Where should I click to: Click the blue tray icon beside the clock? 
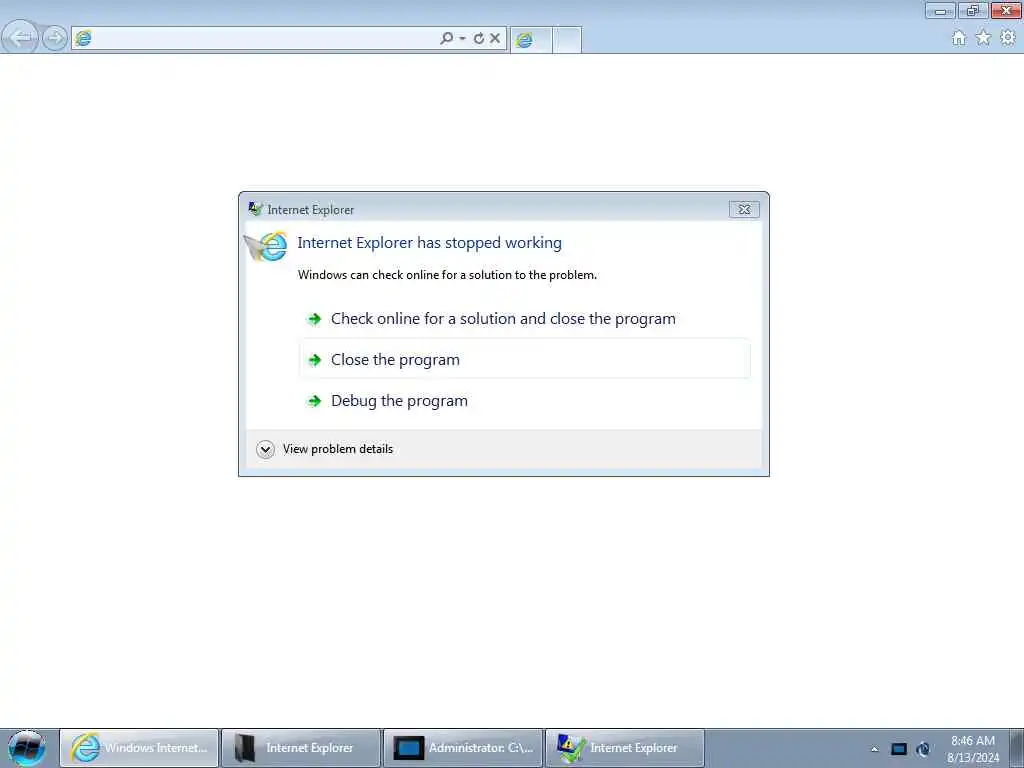point(923,749)
